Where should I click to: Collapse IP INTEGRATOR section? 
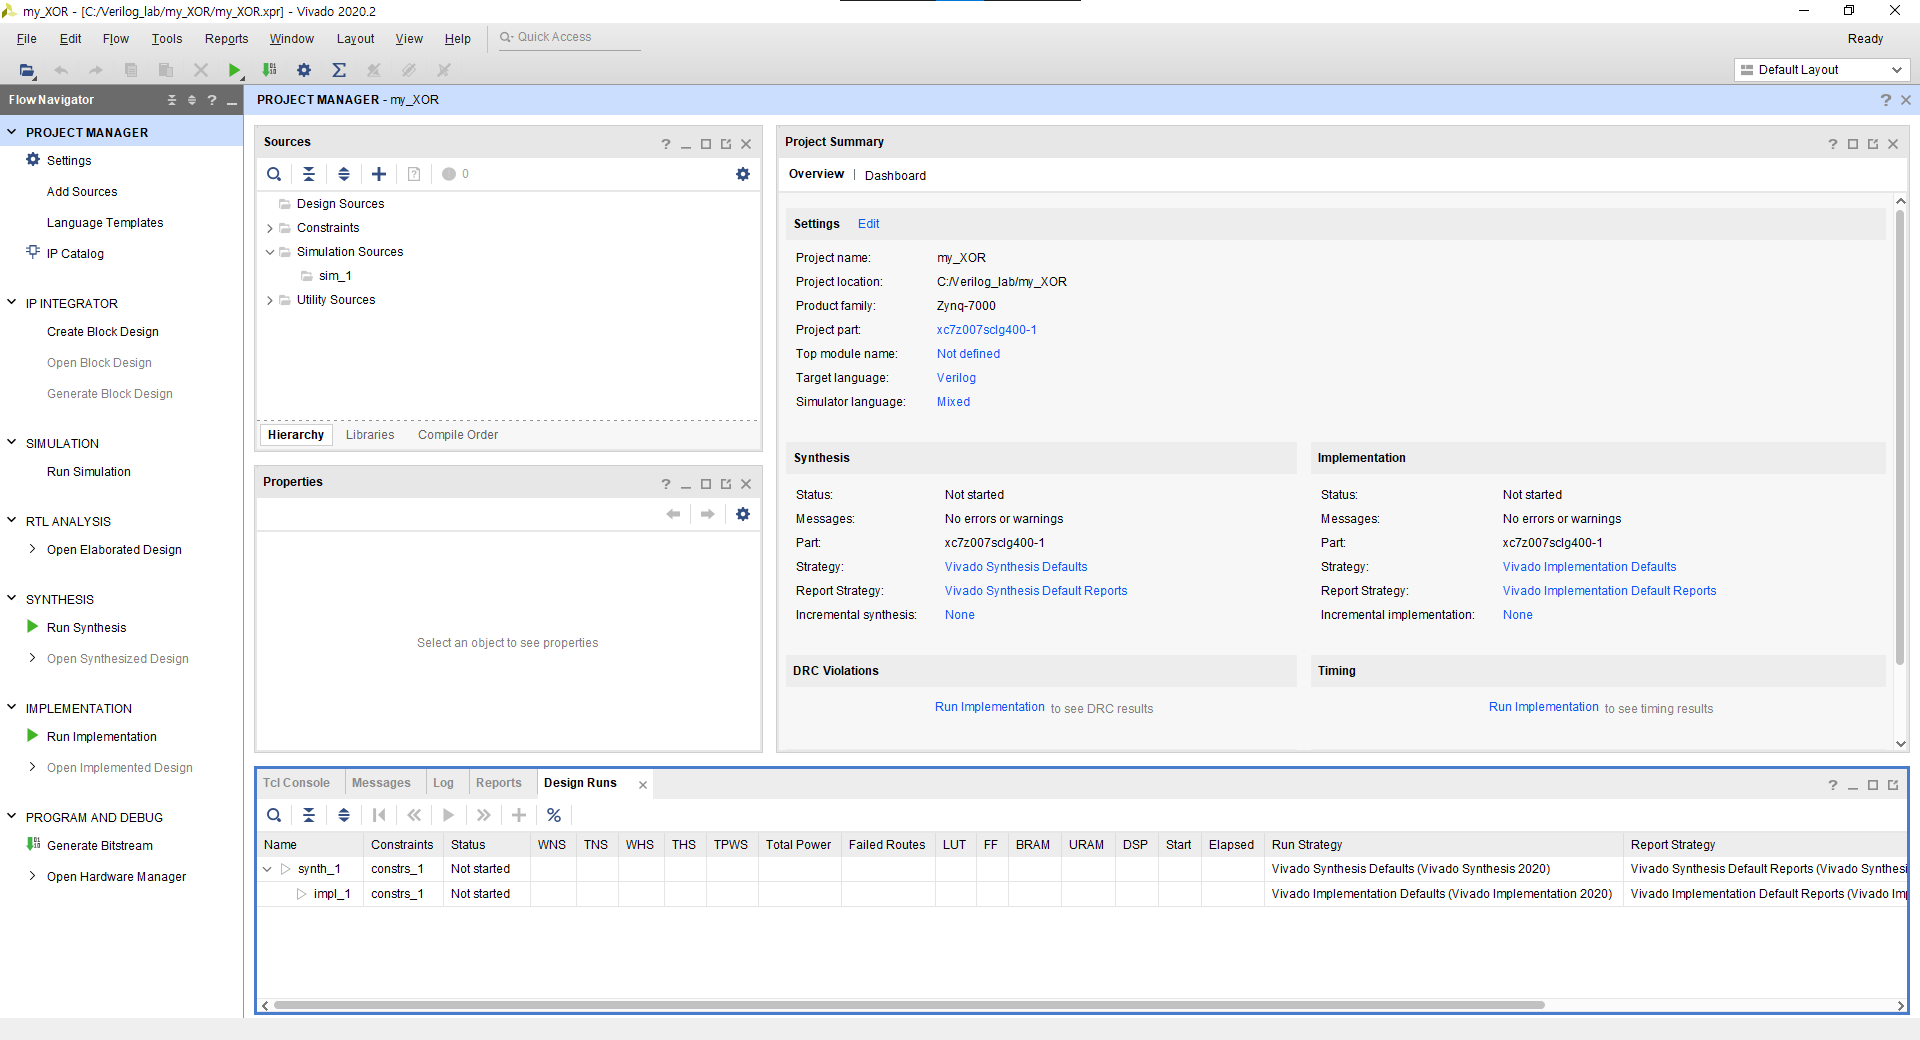pos(12,302)
